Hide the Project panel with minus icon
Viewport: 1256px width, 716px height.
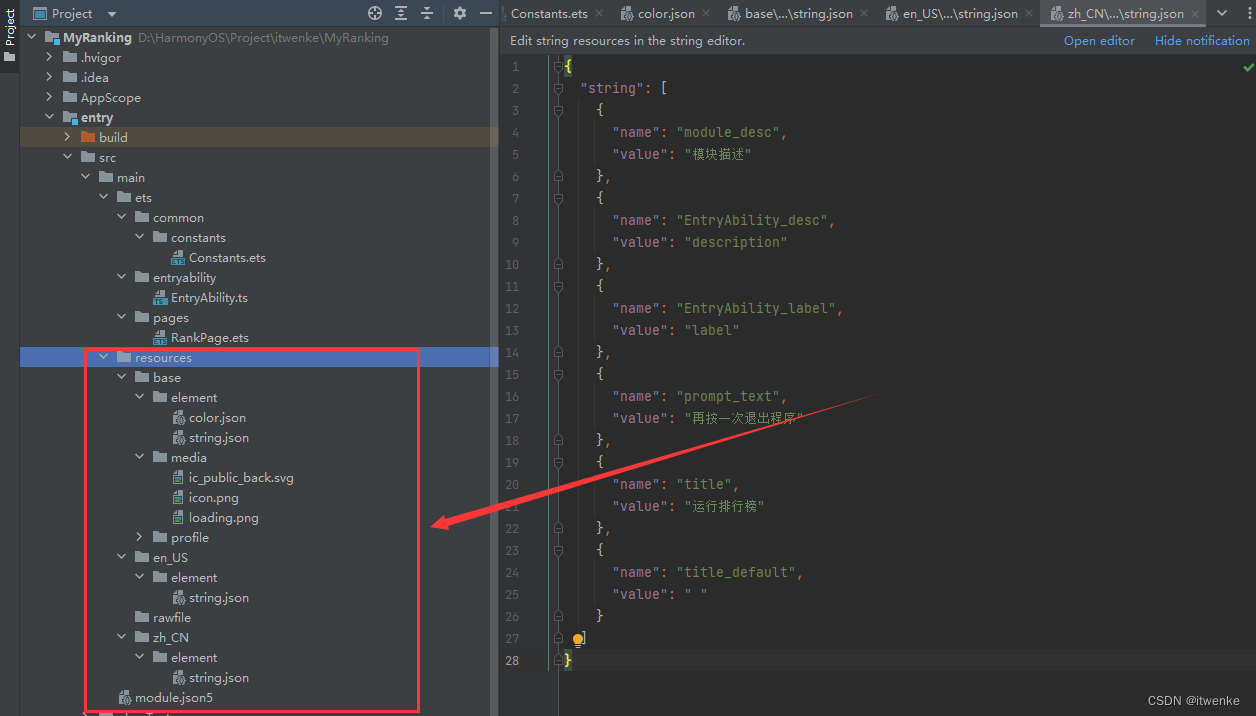click(x=485, y=13)
